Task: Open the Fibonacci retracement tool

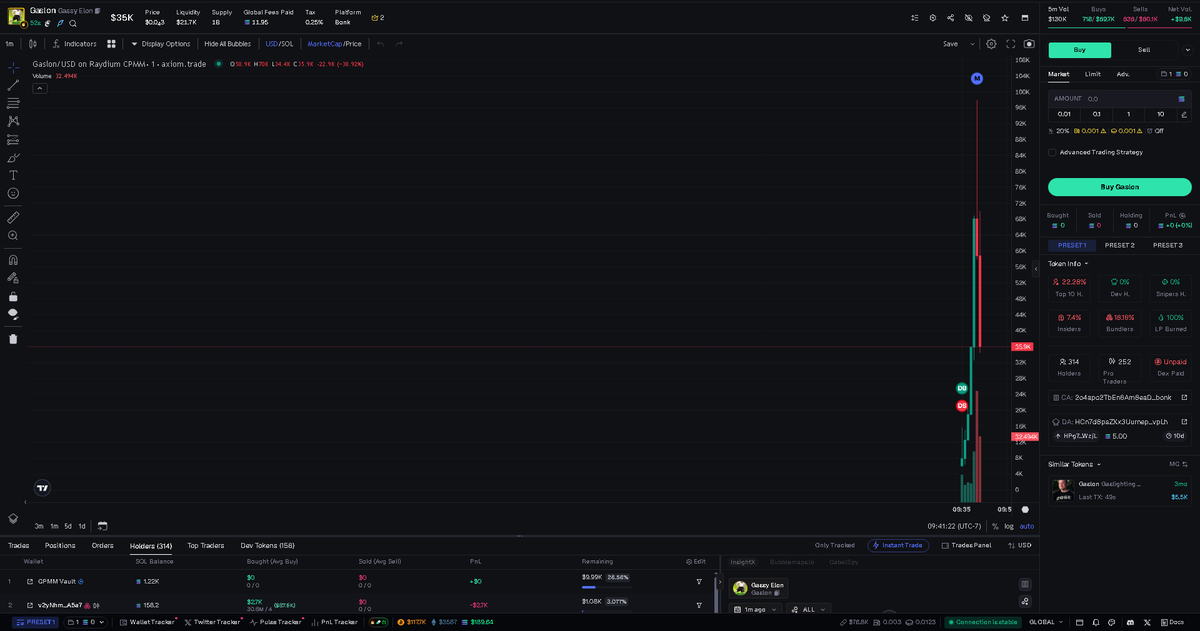Action: click(13, 103)
